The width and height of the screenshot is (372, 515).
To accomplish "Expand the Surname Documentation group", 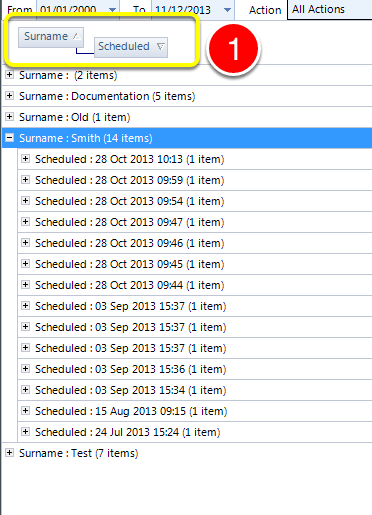I will (x=9, y=96).
